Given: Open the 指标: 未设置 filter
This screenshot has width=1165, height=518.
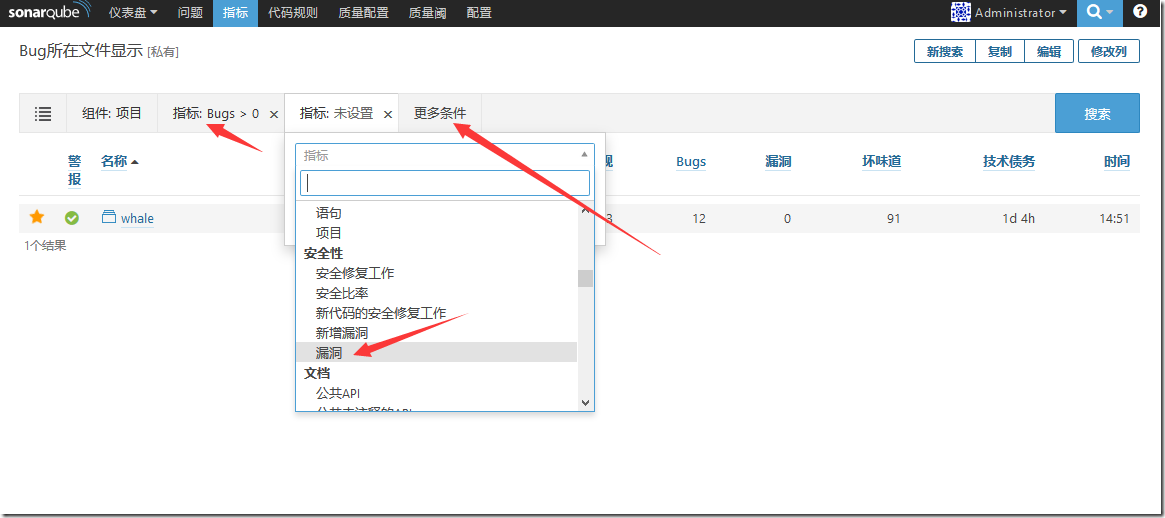Looking at the screenshot, I should coord(337,114).
